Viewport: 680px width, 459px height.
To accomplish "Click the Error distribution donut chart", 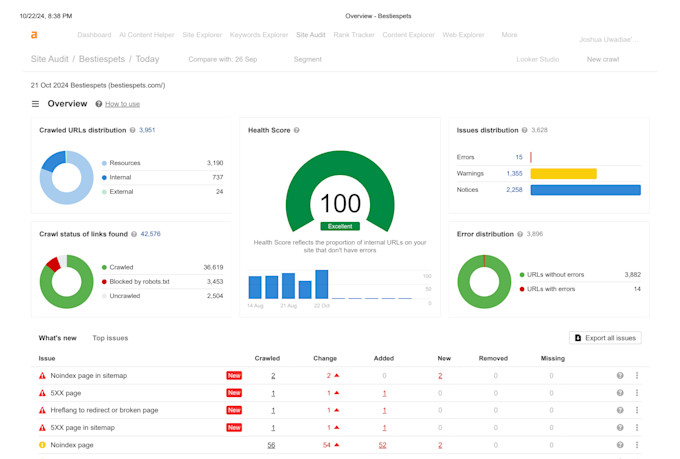I will [484, 282].
